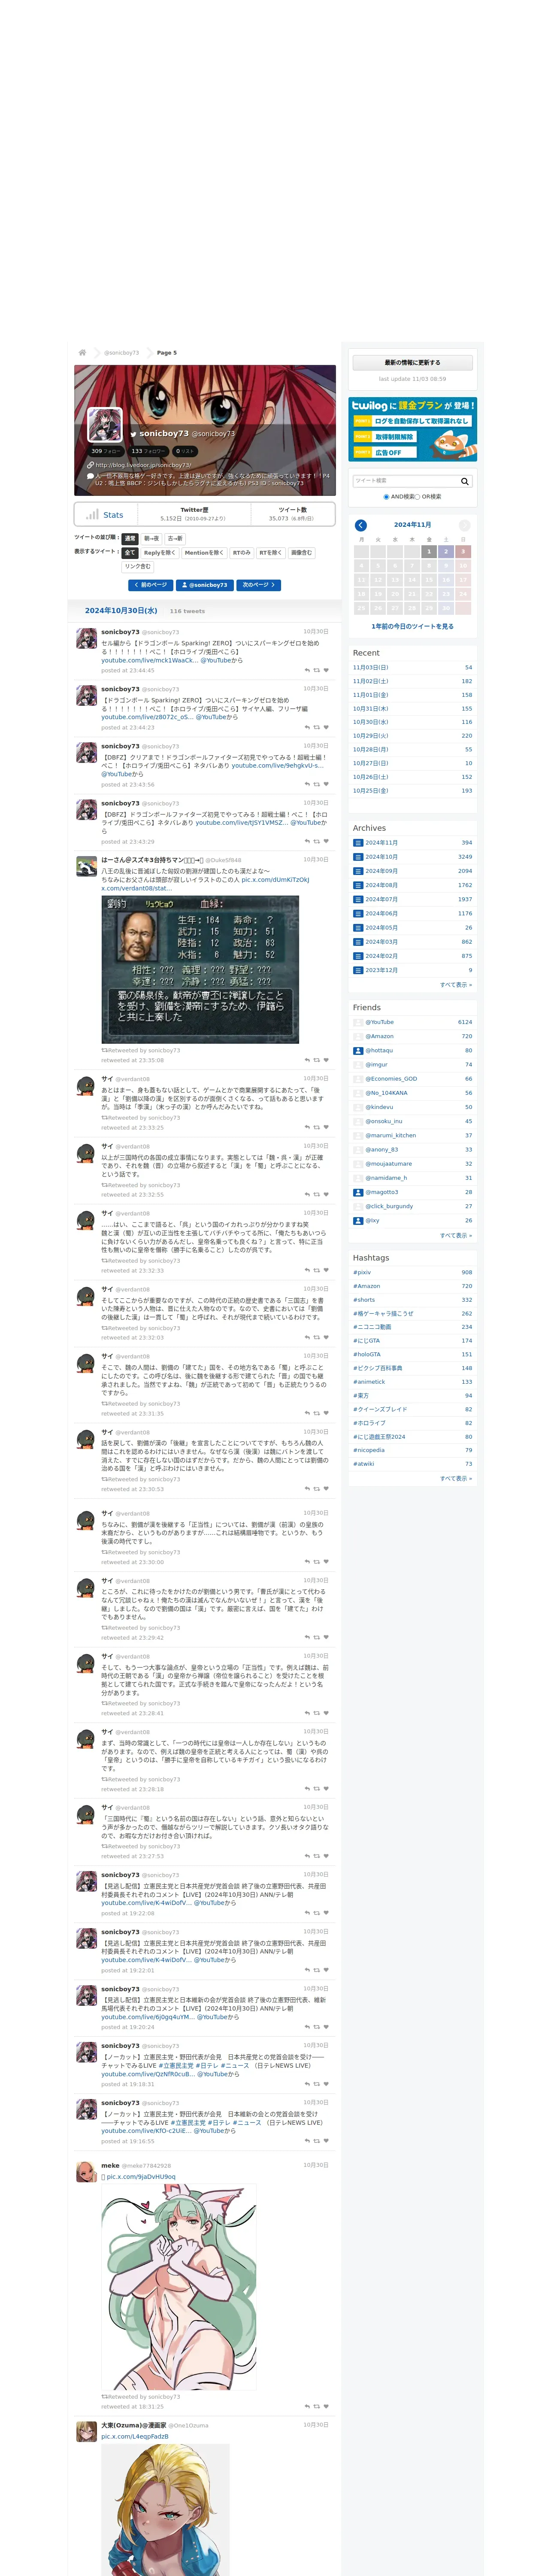Show all tweets with 全て filter

click(130, 552)
